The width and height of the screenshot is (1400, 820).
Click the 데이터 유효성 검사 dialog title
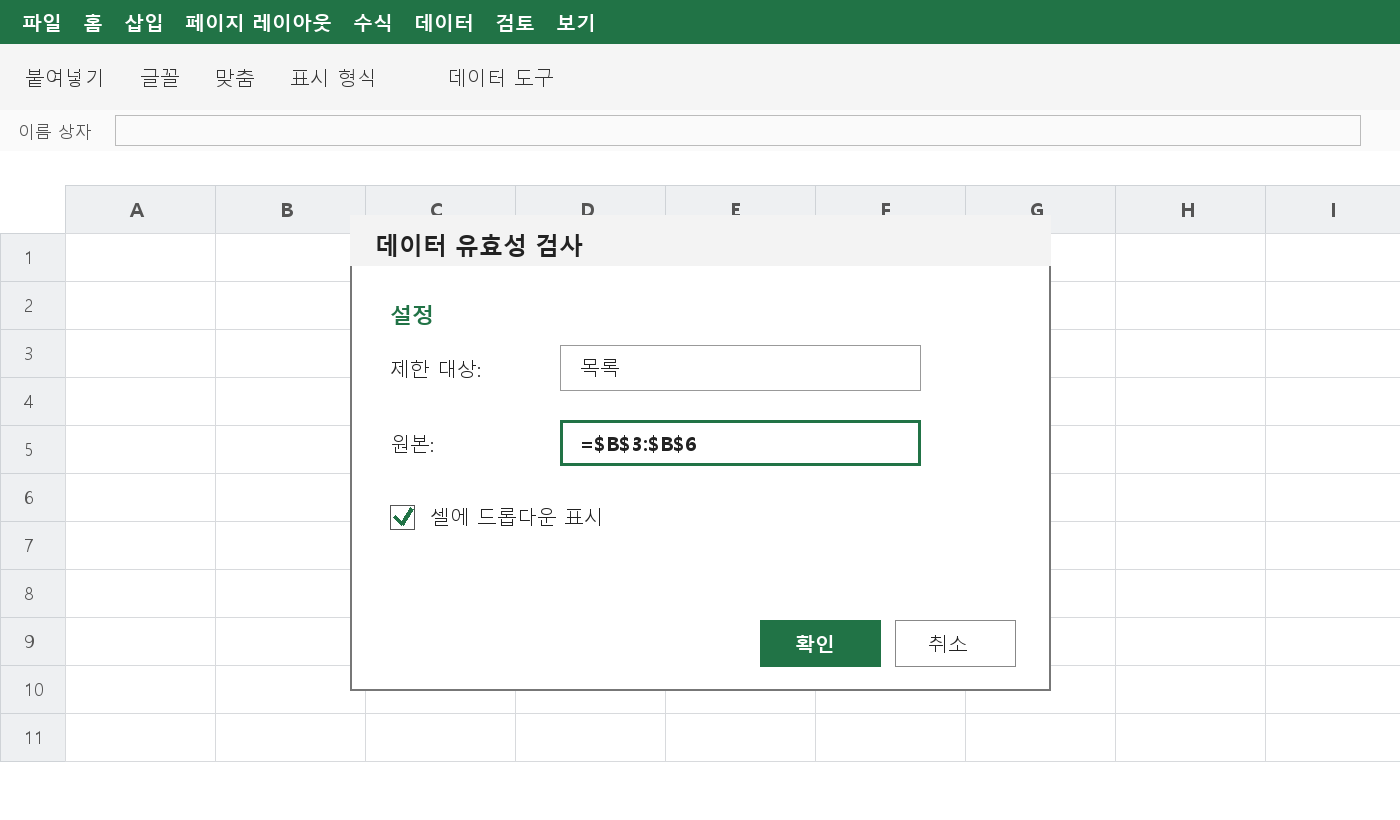pos(479,245)
